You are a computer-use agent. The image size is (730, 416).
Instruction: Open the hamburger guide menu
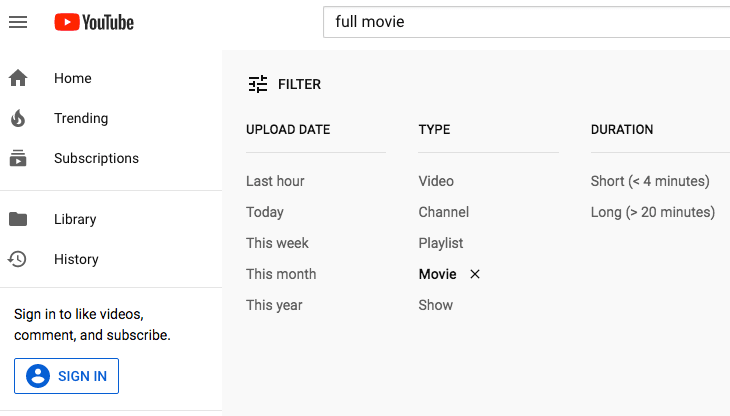pyautogui.click(x=18, y=22)
